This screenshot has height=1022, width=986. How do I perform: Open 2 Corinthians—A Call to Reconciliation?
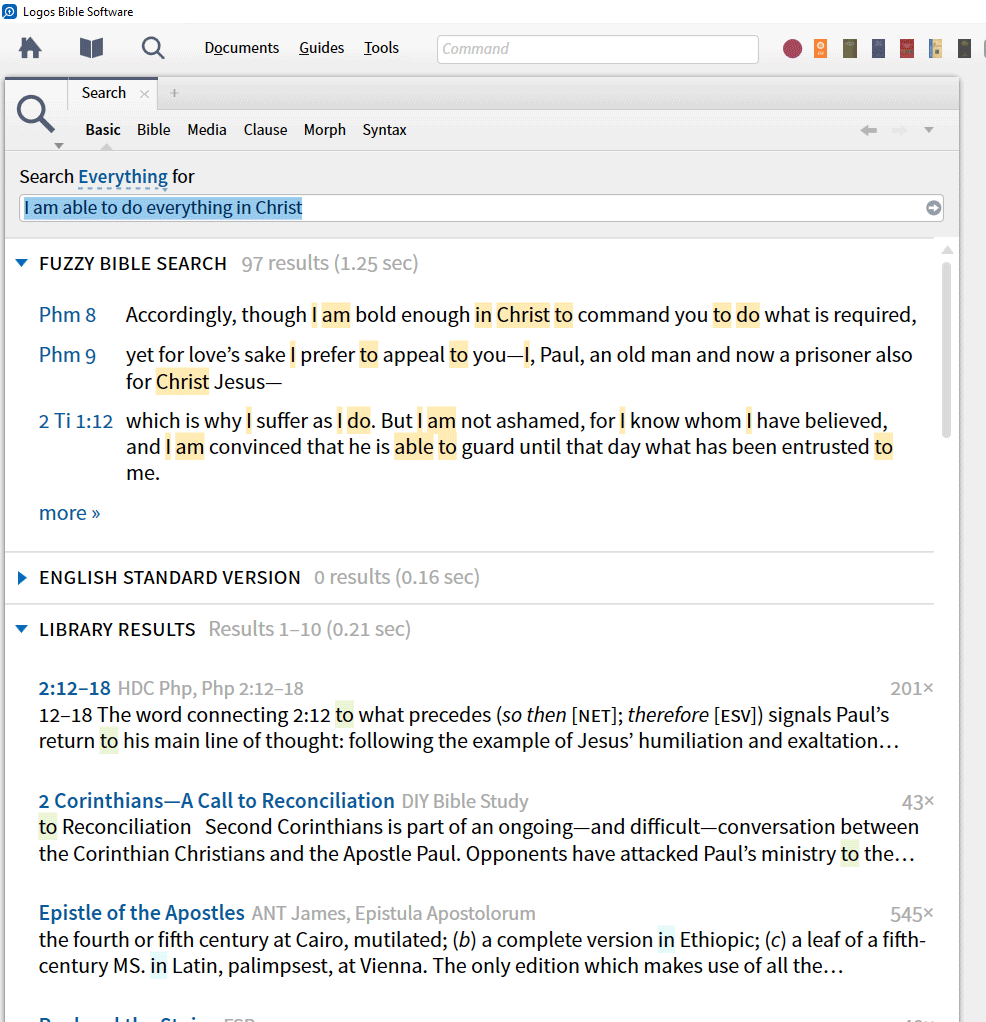tap(216, 800)
